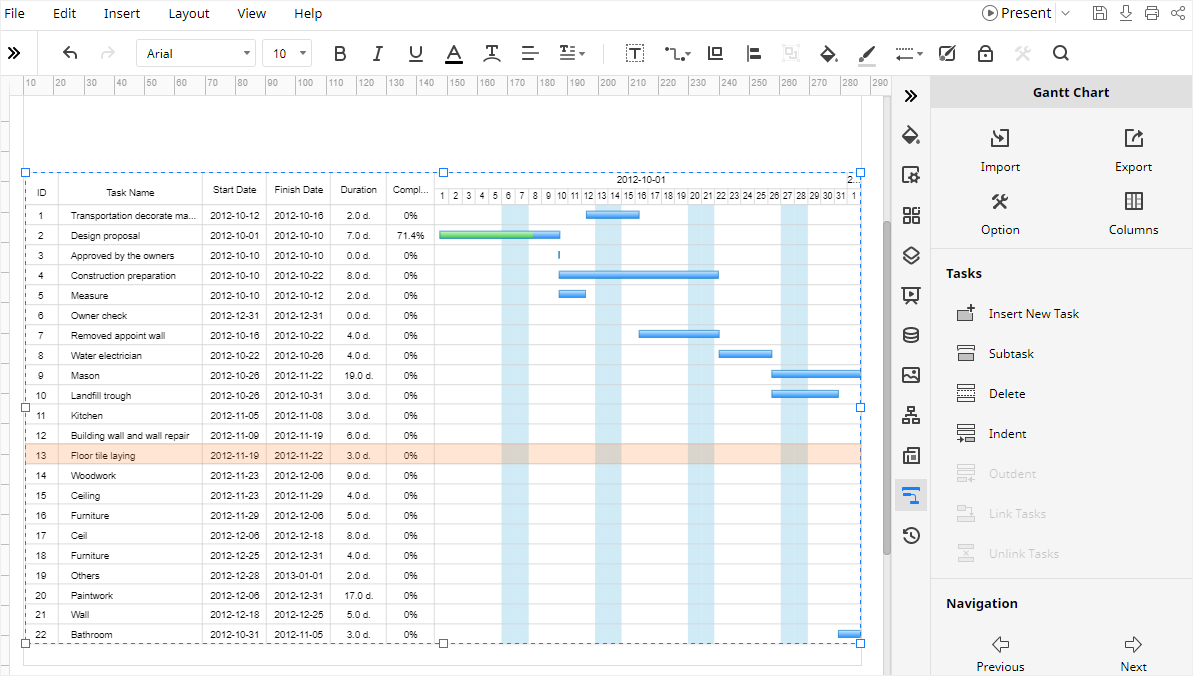Click the Print icon near Present
1193x676 pixels.
[1150, 13]
